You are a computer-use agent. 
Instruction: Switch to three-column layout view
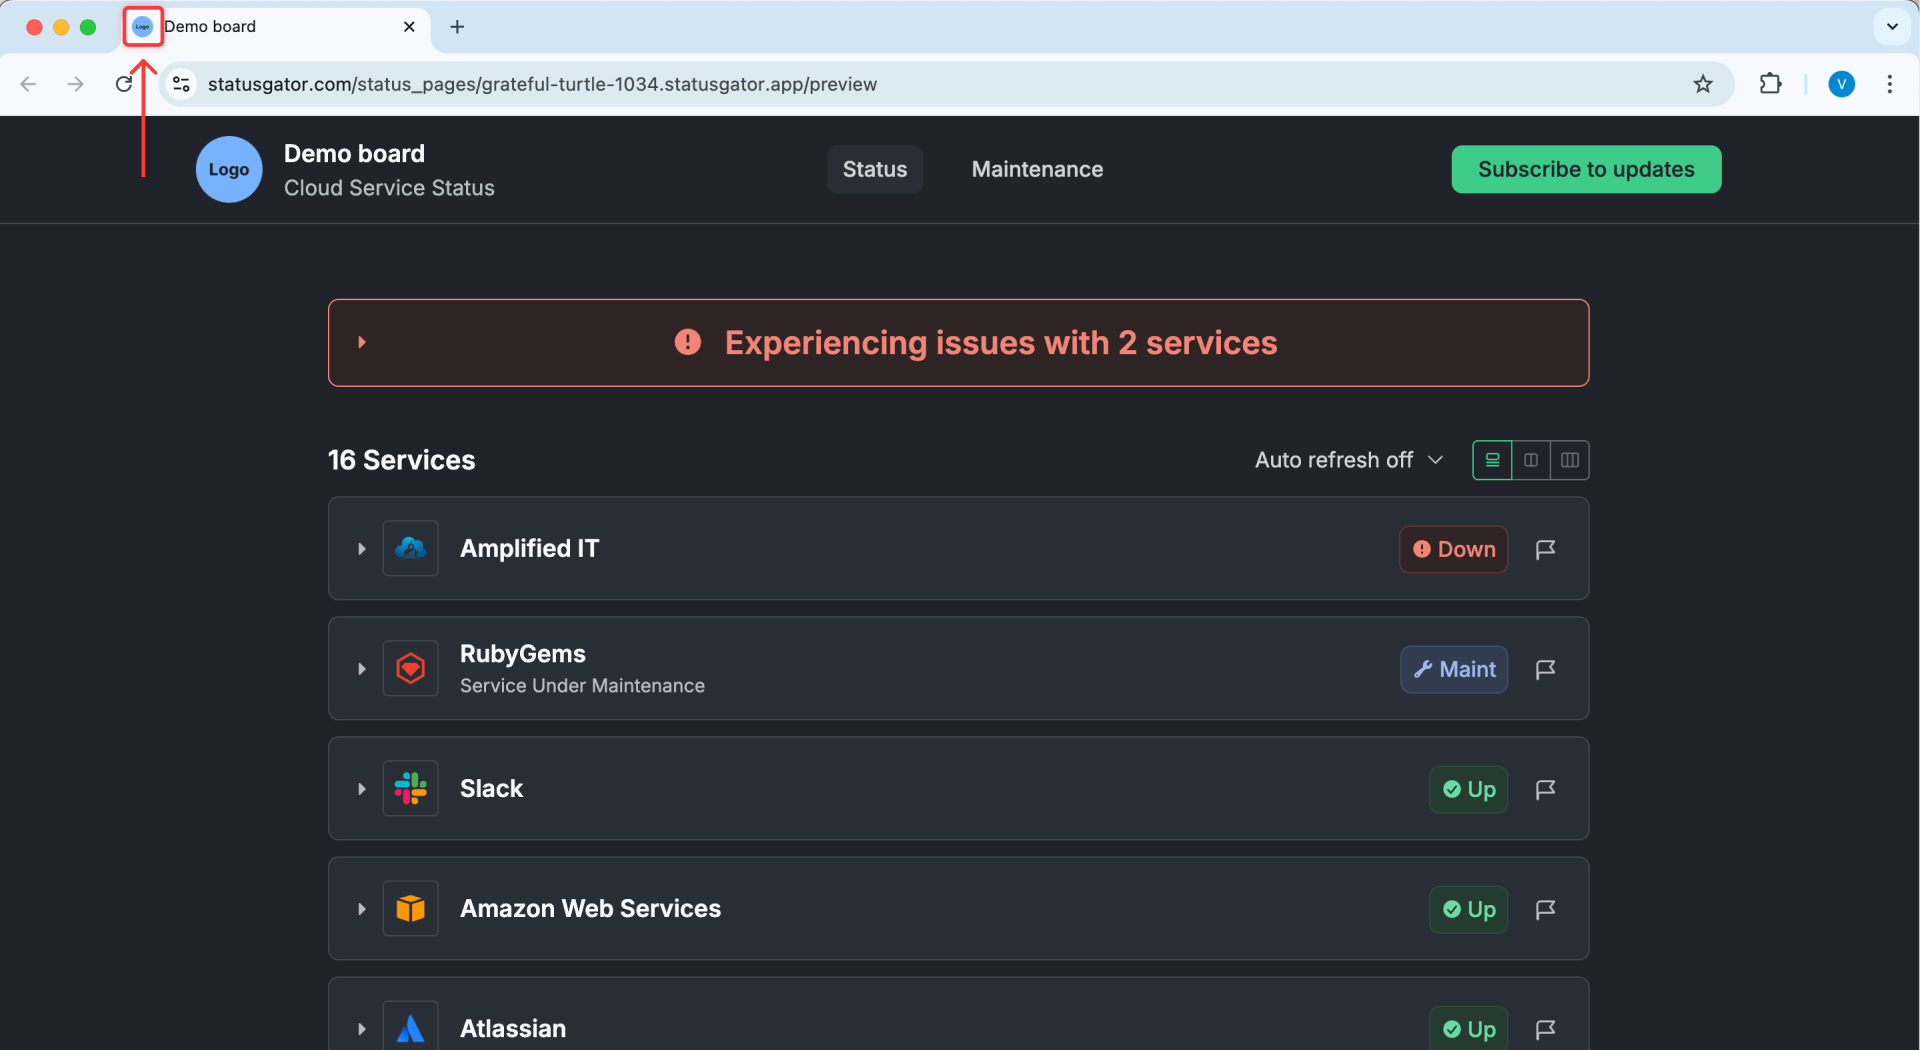(1570, 460)
